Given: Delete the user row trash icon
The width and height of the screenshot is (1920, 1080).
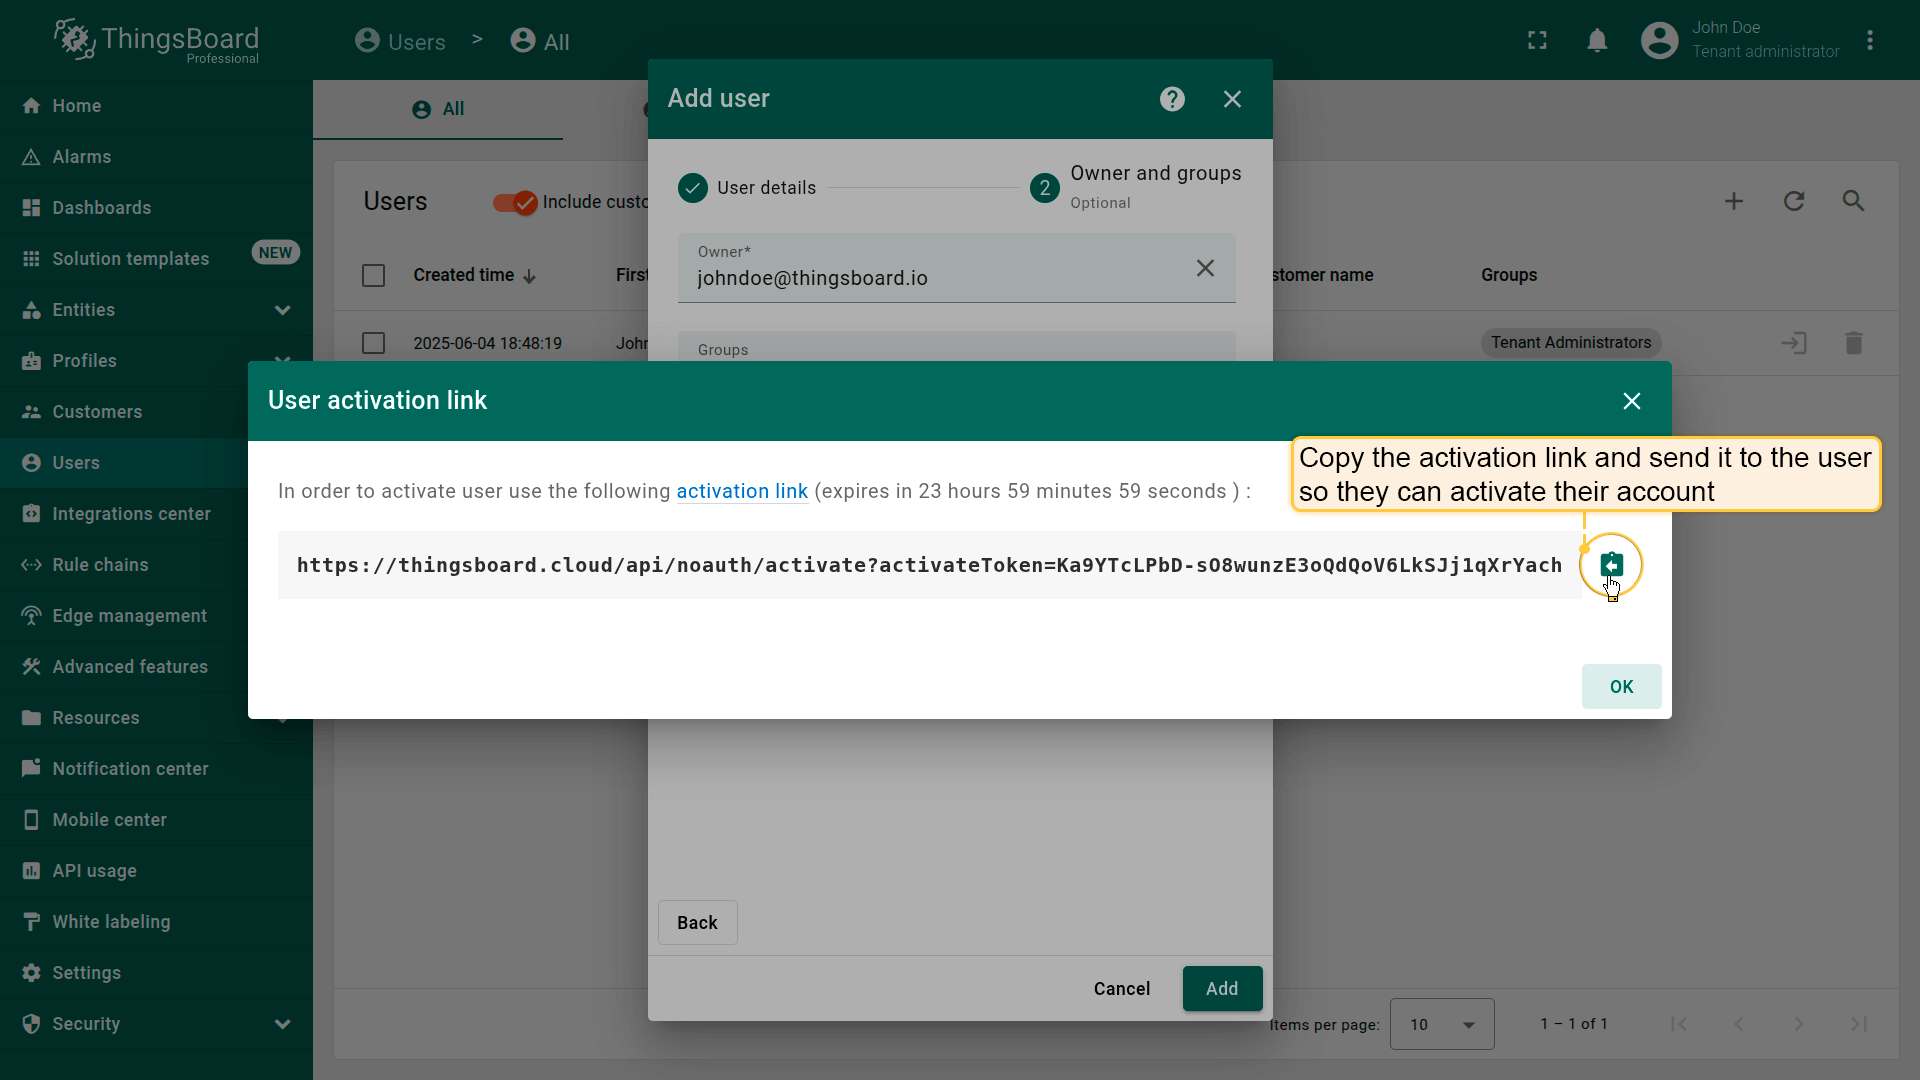Looking at the screenshot, I should click(1853, 343).
